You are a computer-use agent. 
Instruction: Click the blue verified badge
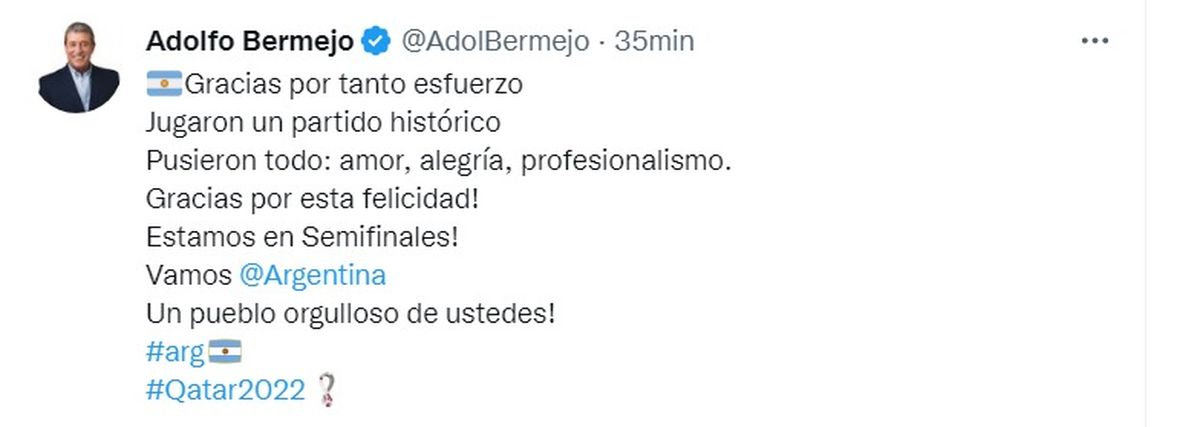pos(377,41)
